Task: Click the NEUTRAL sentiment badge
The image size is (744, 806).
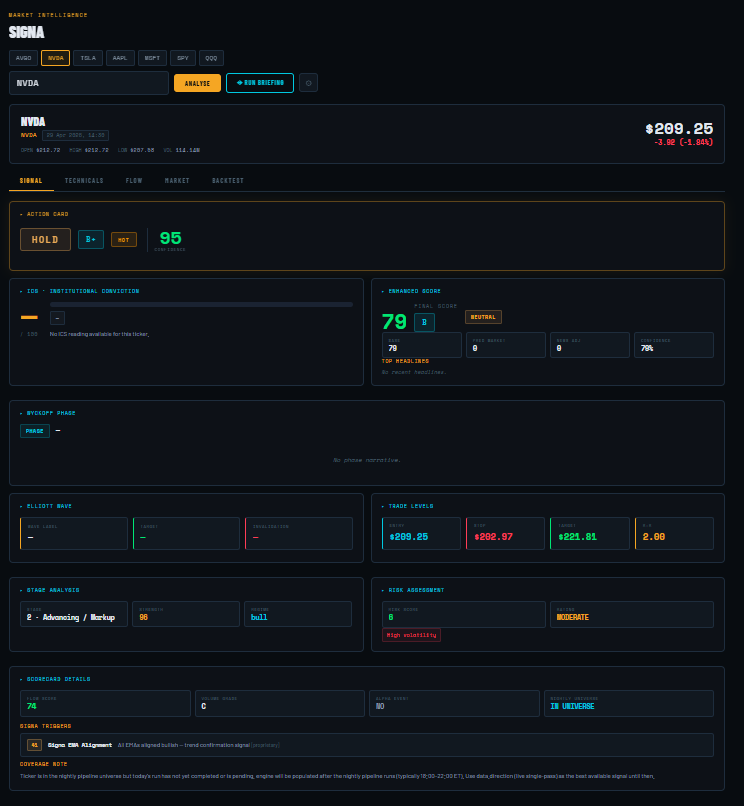Action: click(x=483, y=317)
